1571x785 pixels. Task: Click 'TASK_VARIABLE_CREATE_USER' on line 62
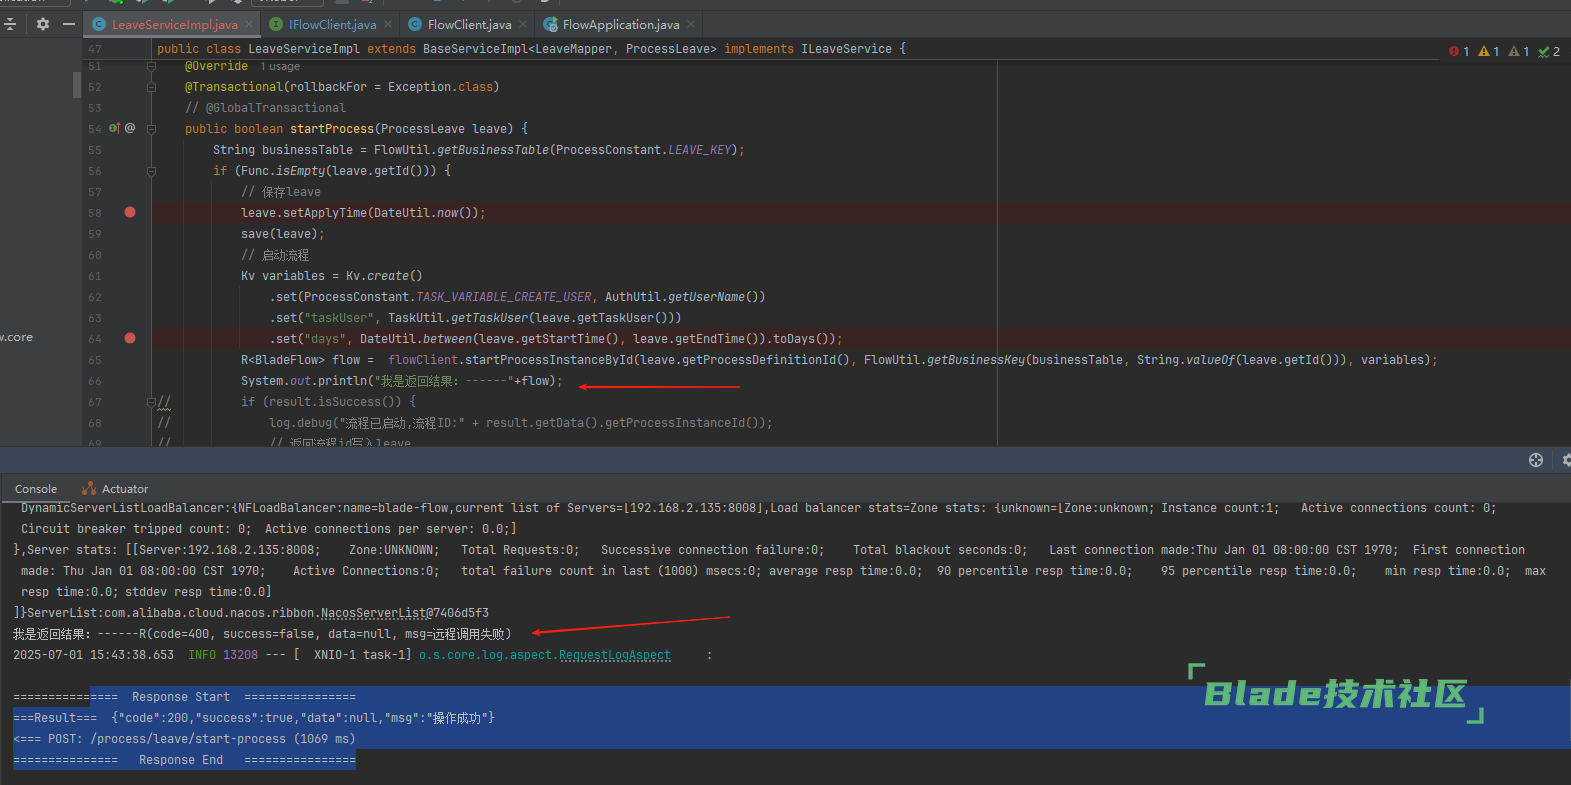[503, 297]
